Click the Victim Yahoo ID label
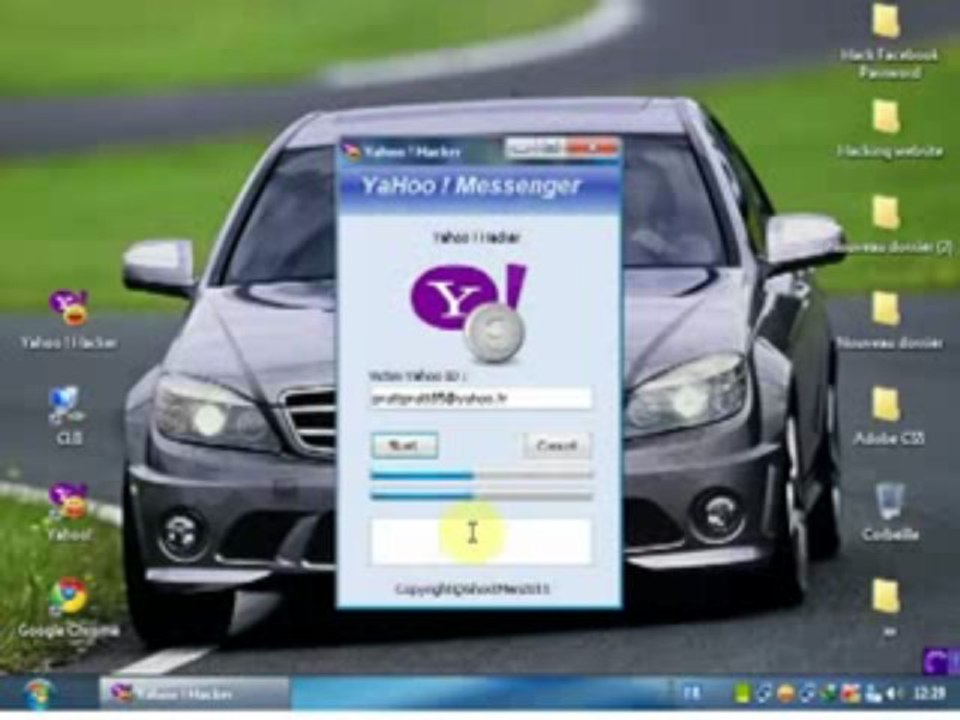Screen dimensions: 960x720 click(x=418, y=375)
